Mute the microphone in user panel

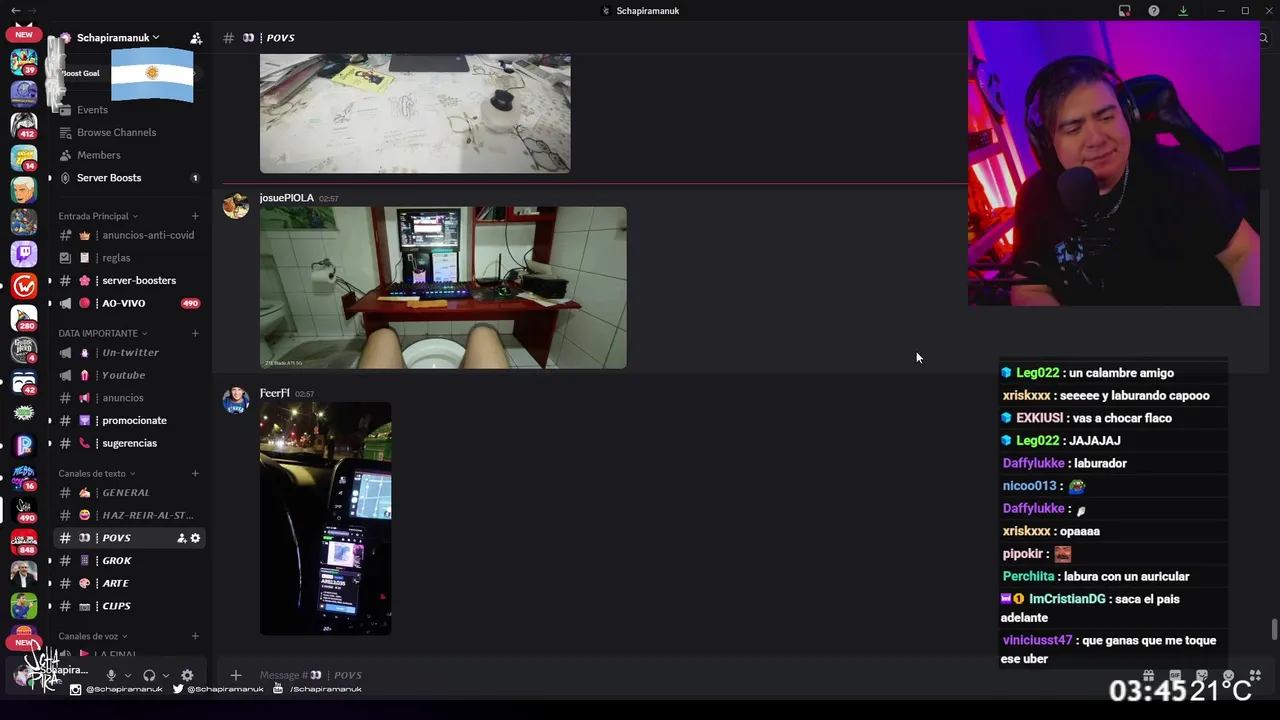coord(111,675)
